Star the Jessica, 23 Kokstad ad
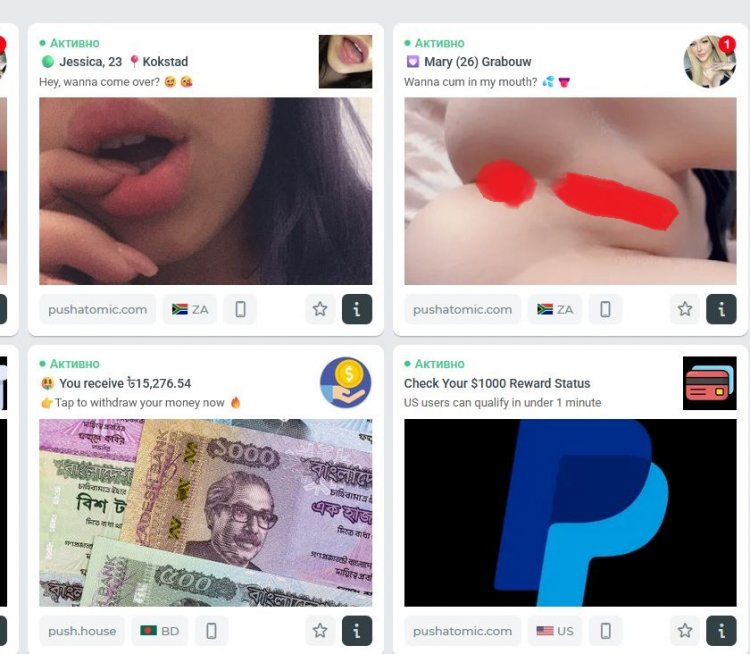 coord(320,309)
